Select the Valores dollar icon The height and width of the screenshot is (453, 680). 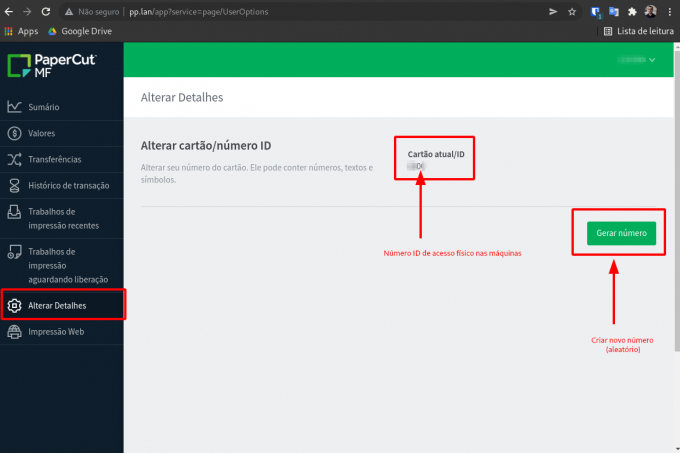(14, 133)
